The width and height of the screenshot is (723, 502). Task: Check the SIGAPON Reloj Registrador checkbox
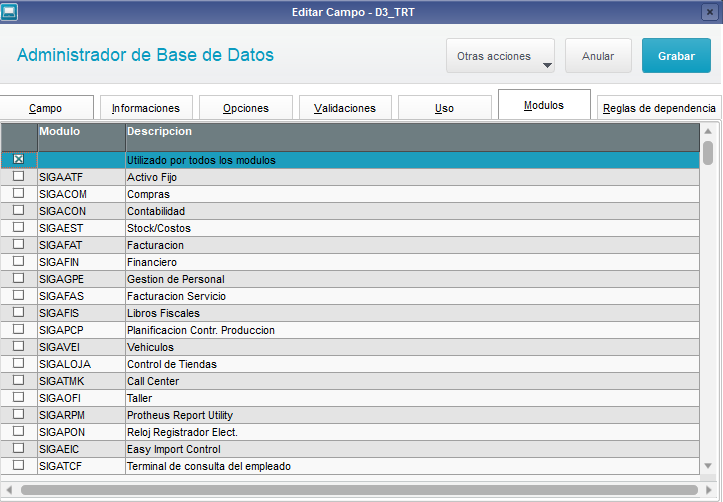tap(18, 431)
